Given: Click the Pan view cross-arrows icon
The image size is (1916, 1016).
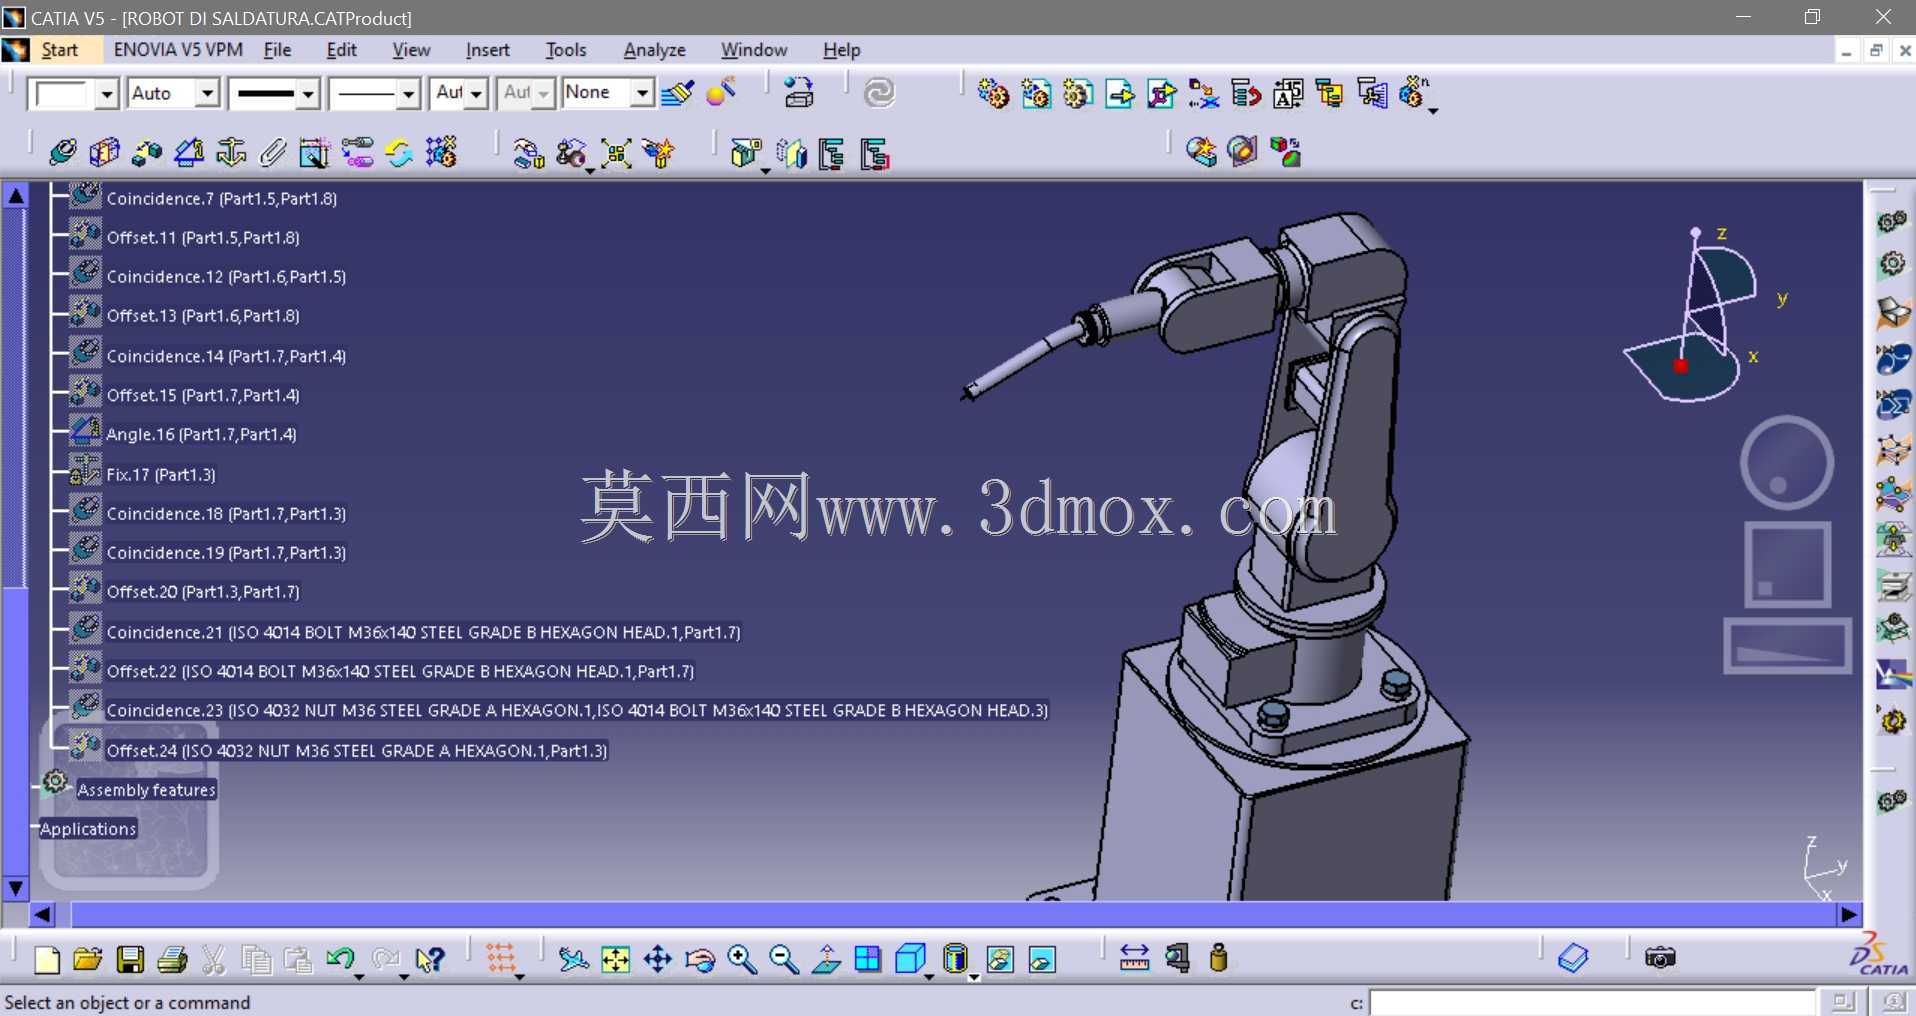Looking at the screenshot, I should [x=657, y=960].
